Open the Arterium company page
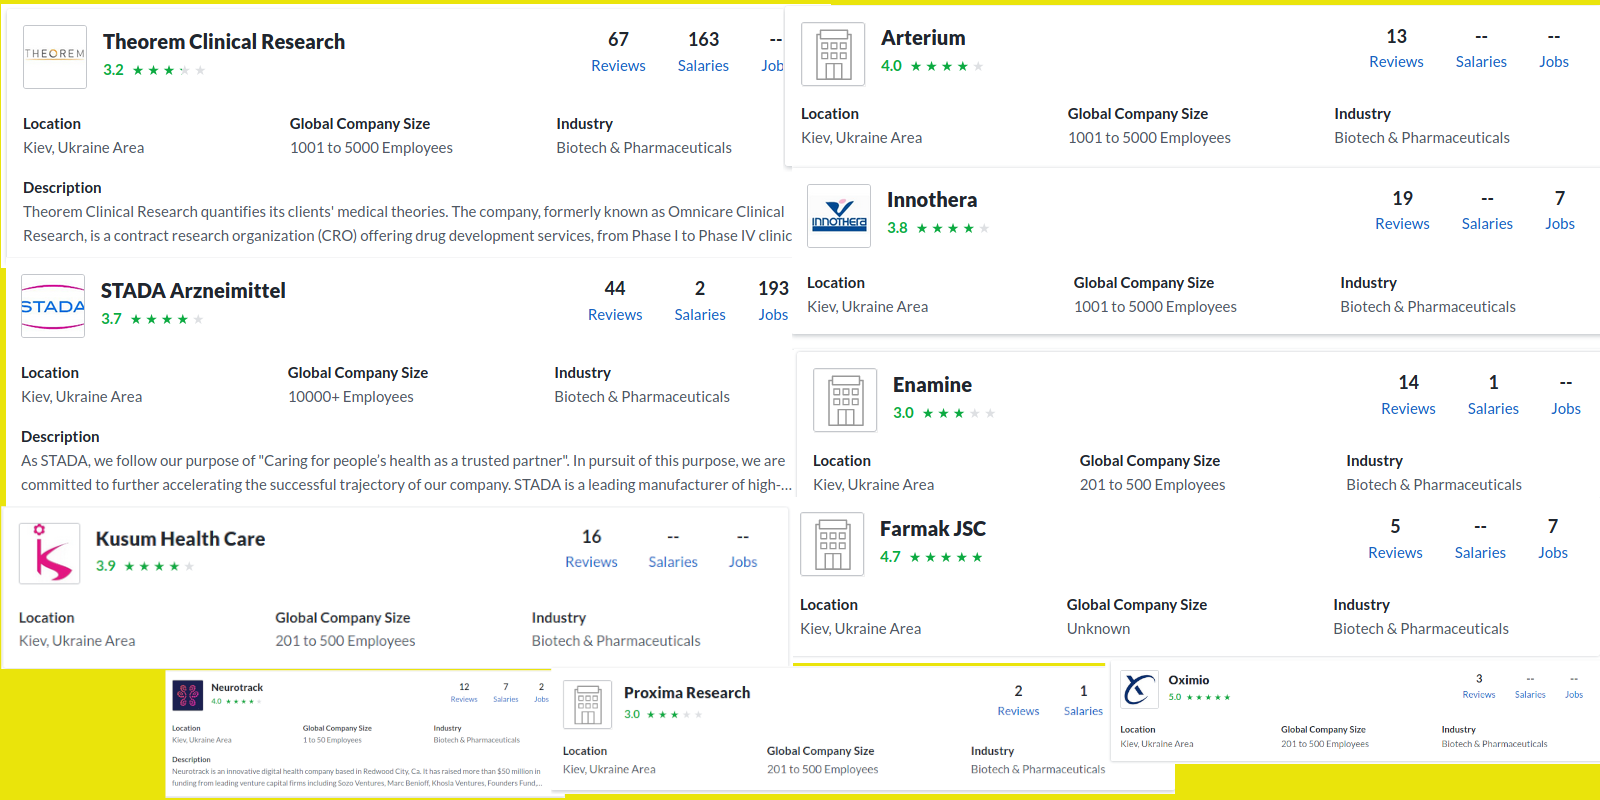The height and width of the screenshot is (800, 1600). (923, 38)
